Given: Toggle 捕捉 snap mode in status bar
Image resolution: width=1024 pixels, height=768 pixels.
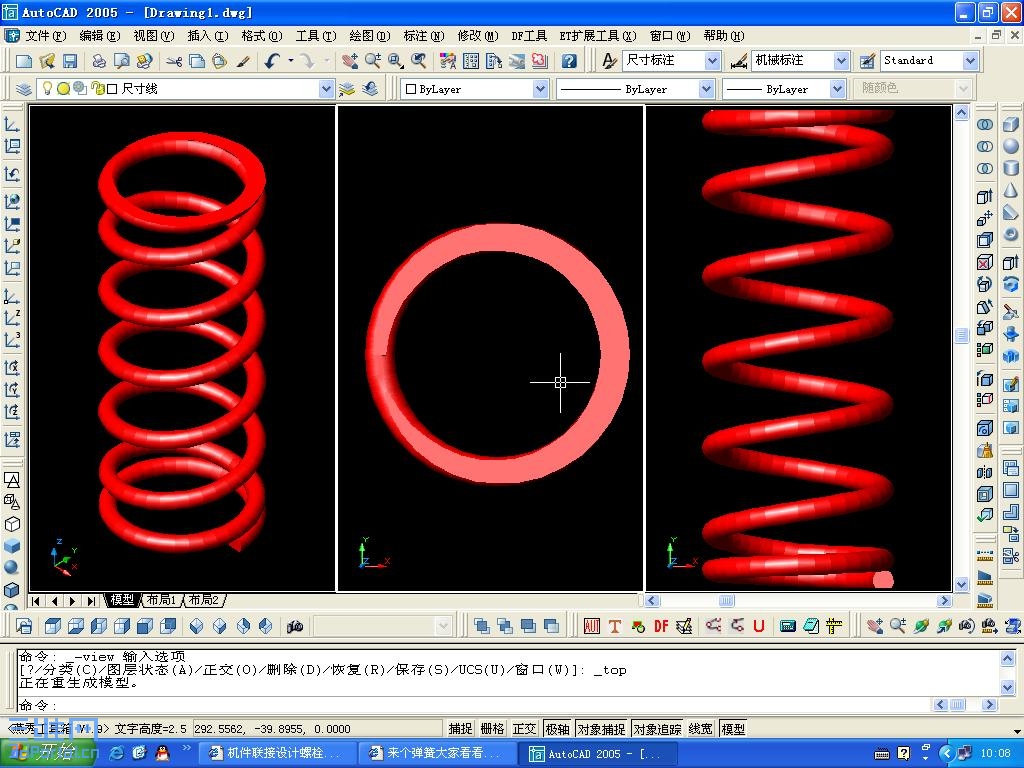Looking at the screenshot, I should [460, 729].
